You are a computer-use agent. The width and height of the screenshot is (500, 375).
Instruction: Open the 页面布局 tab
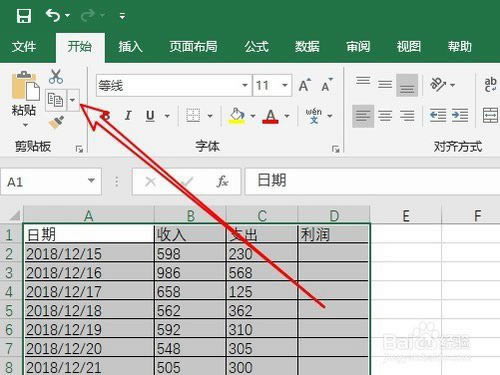(x=193, y=47)
